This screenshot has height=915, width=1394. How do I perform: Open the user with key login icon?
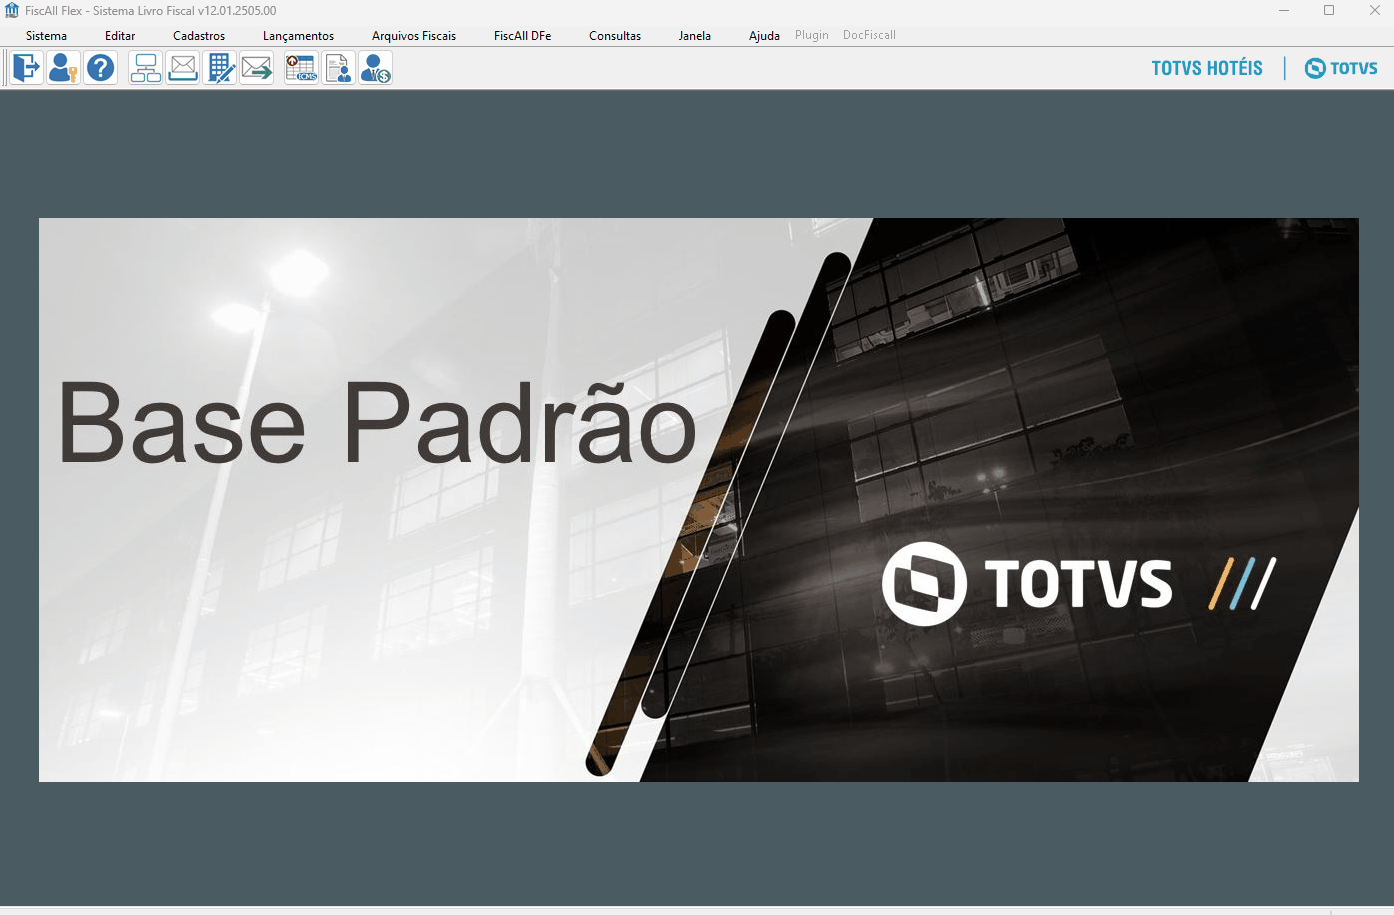click(x=63, y=68)
